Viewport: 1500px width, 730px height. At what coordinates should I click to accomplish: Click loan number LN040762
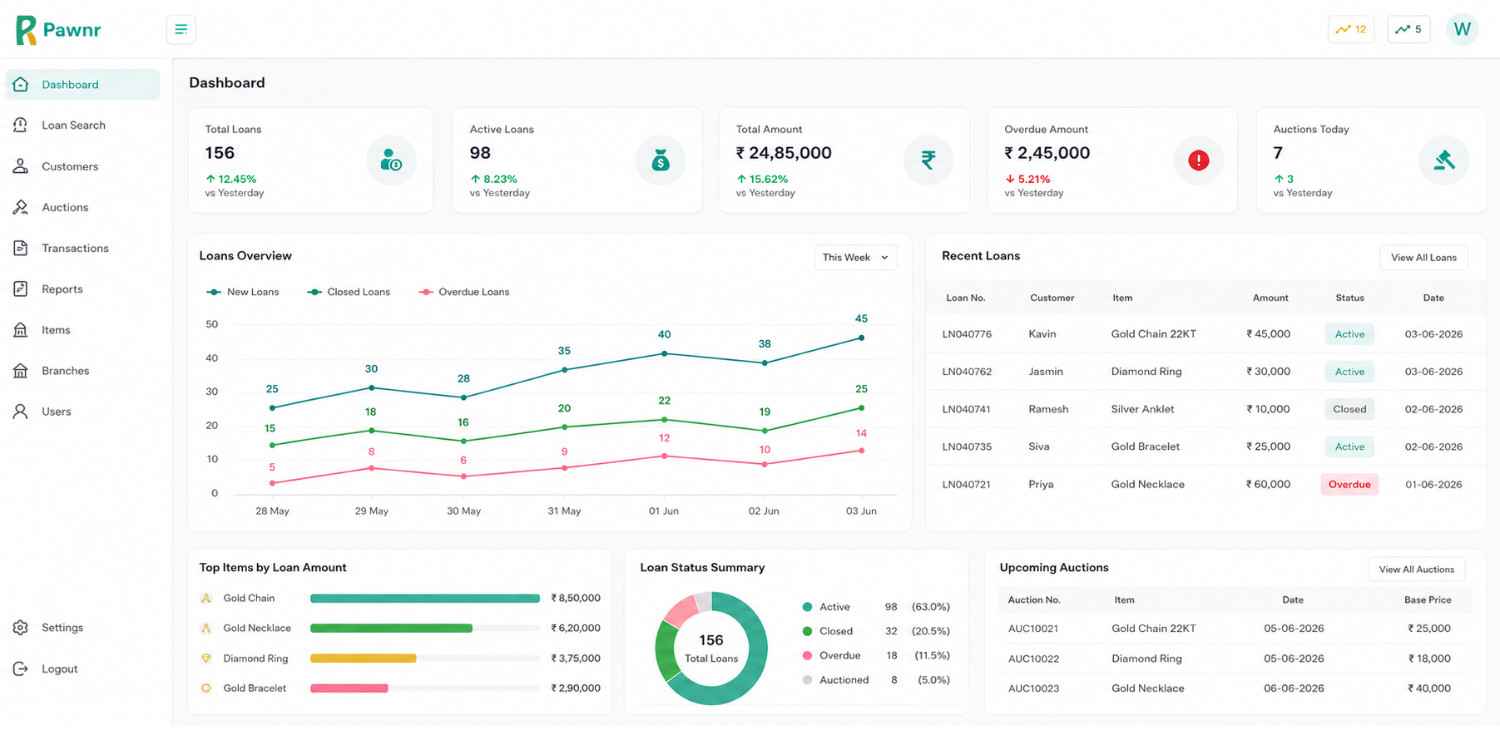pos(967,371)
